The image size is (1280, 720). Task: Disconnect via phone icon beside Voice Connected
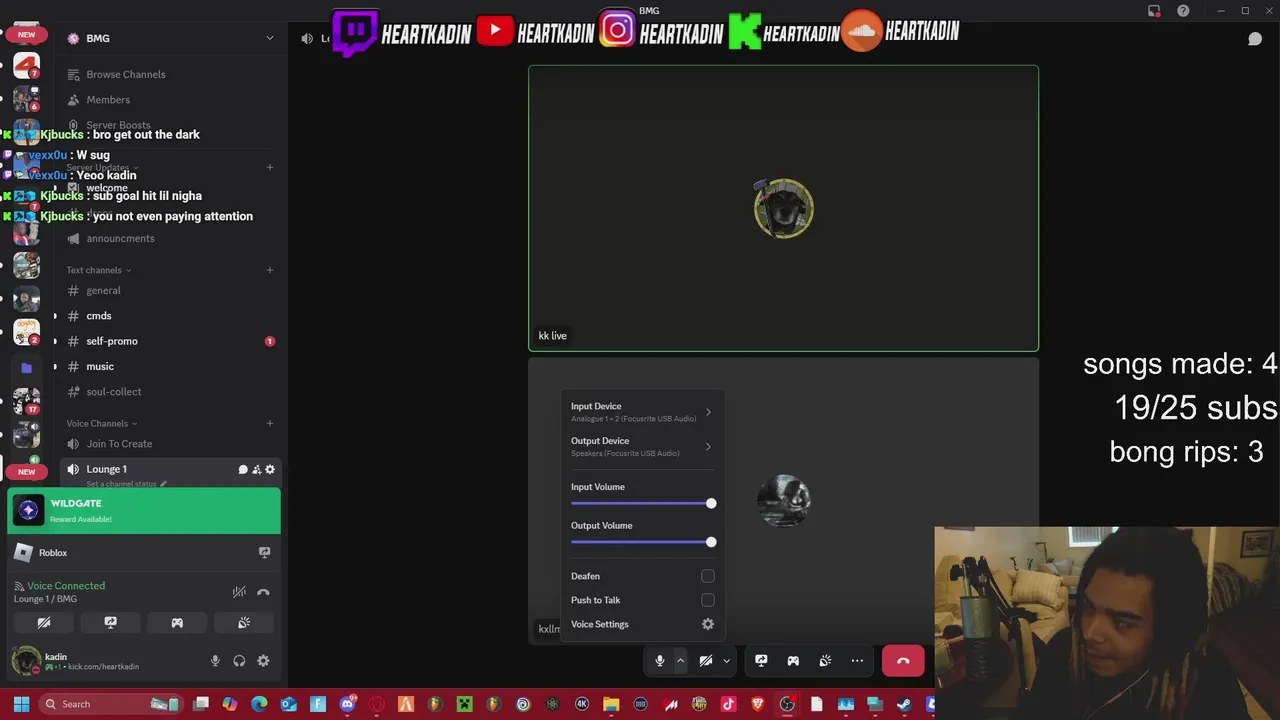tap(263, 592)
